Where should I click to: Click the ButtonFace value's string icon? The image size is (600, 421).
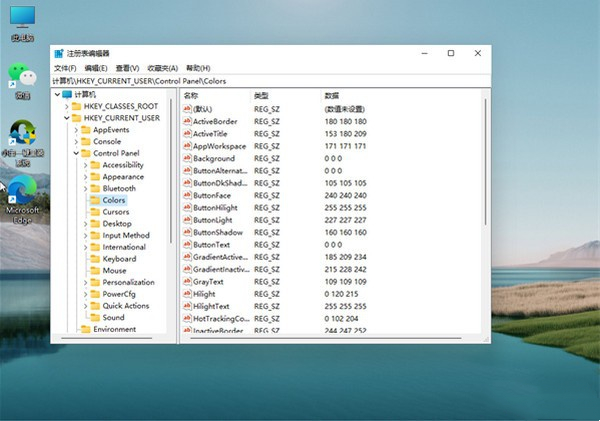tap(186, 195)
